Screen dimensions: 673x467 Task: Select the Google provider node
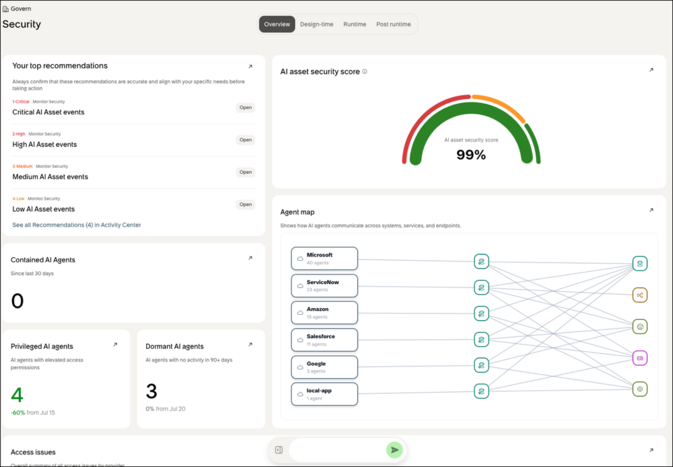324,367
